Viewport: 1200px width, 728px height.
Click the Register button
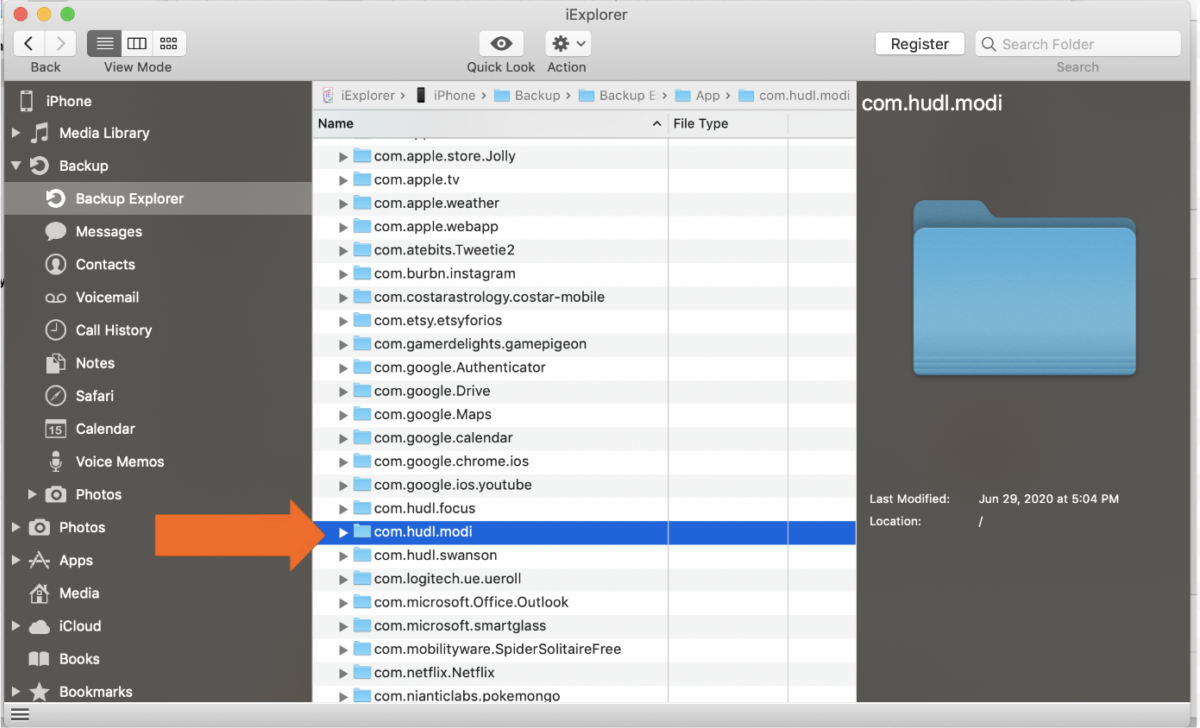point(919,44)
